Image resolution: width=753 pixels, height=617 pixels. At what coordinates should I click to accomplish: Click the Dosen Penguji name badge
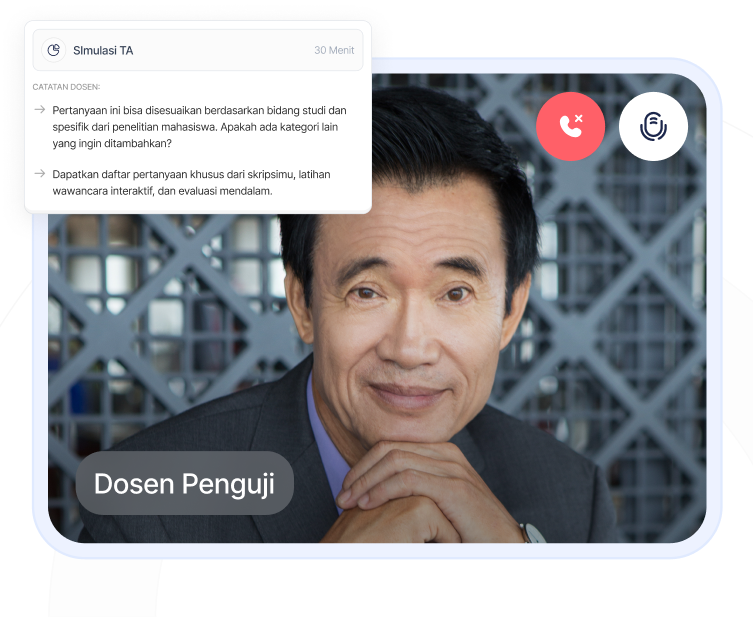(x=184, y=483)
